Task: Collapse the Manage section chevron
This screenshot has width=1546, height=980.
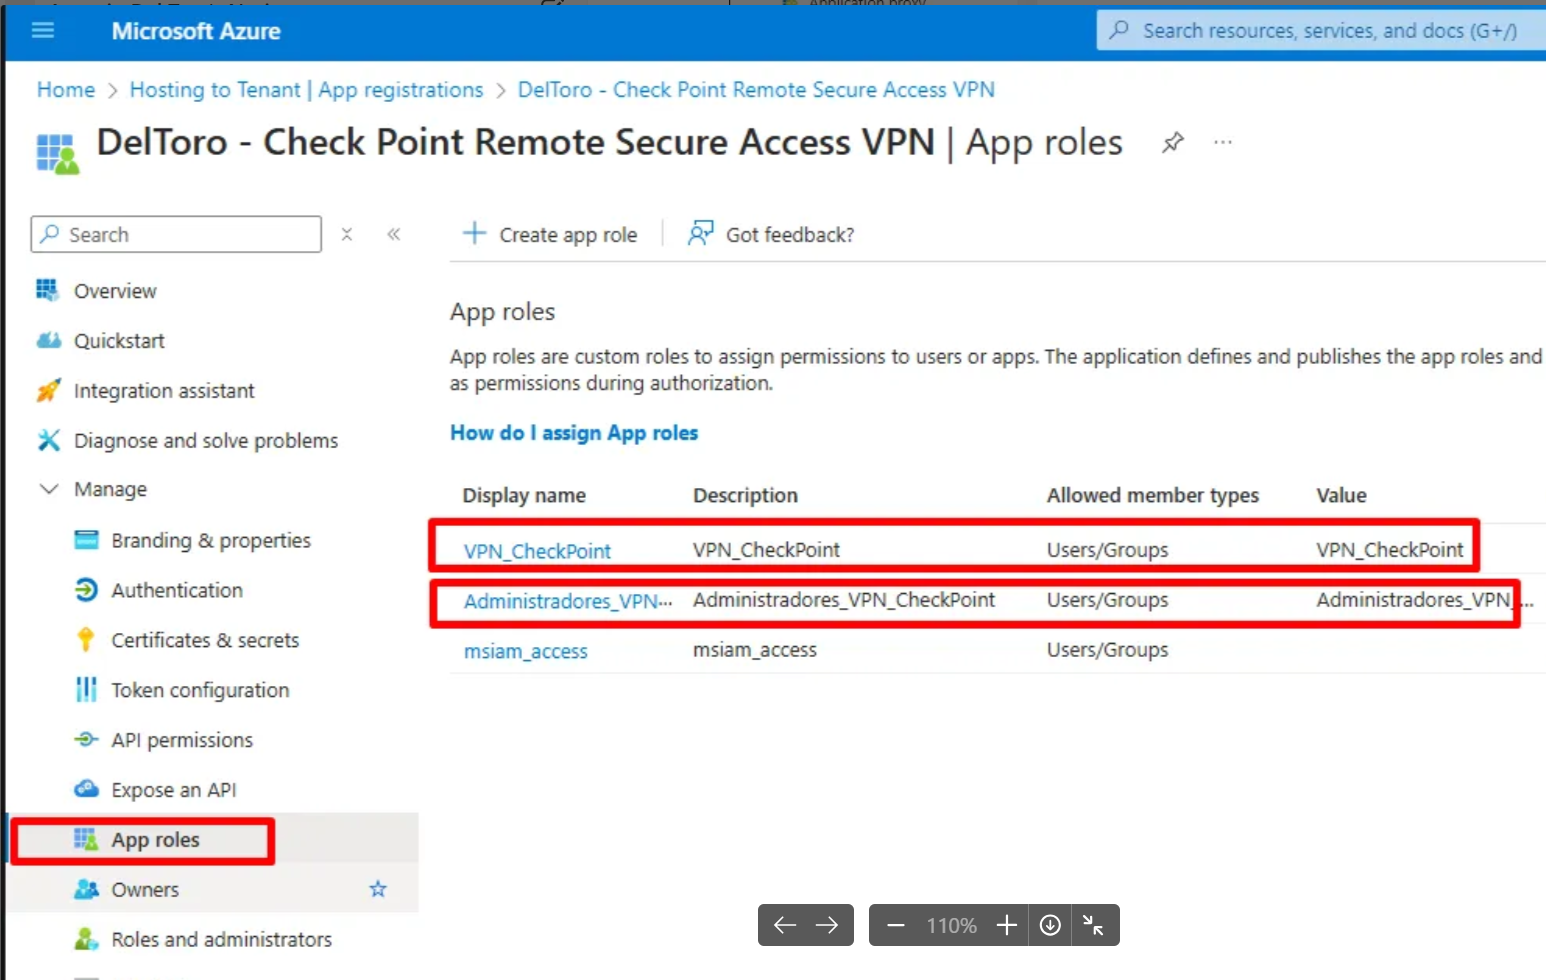Action: click(48, 489)
